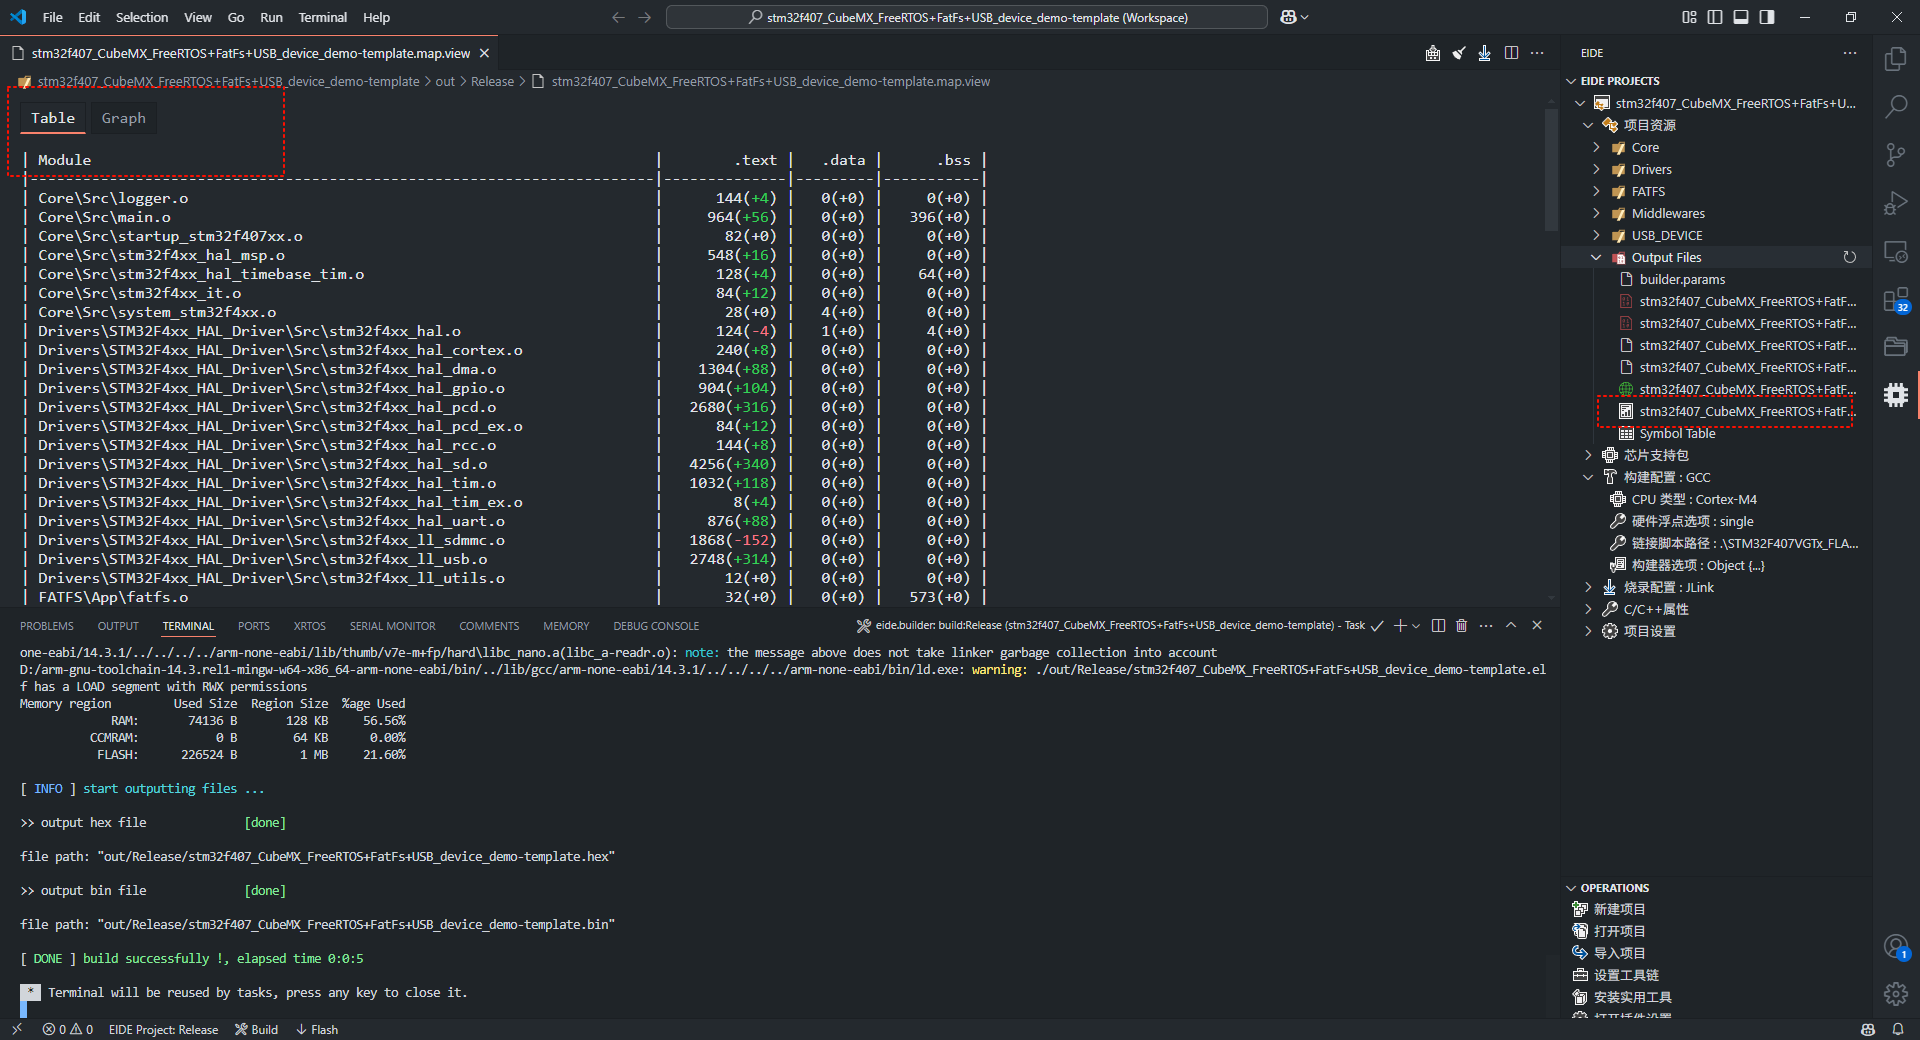
Task: Open notifications bell in status bar
Action: [1897, 1029]
